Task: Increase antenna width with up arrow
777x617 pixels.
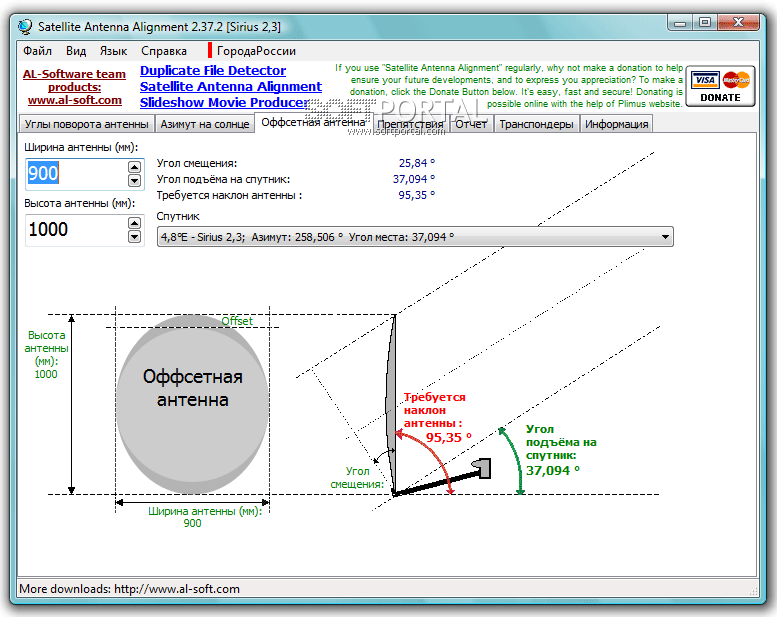Action: 134,167
